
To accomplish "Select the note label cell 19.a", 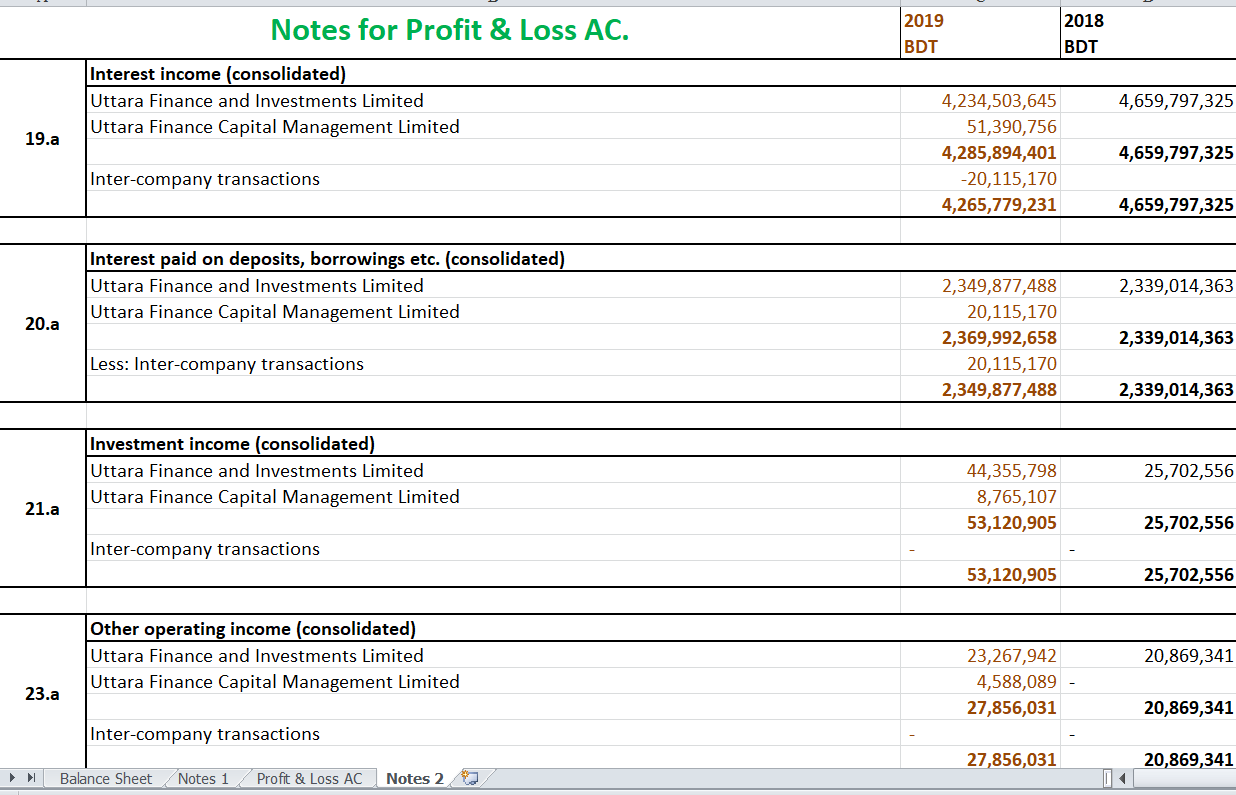I will (x=41, y=139).
